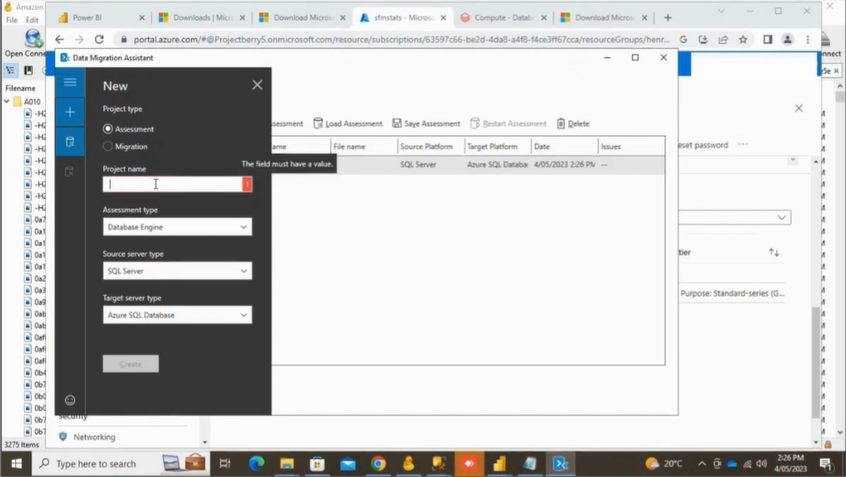The height and width of the screenshot is (477, 846).
Task: Bookmark this page with star icon
Action: (x=743, y=39)
